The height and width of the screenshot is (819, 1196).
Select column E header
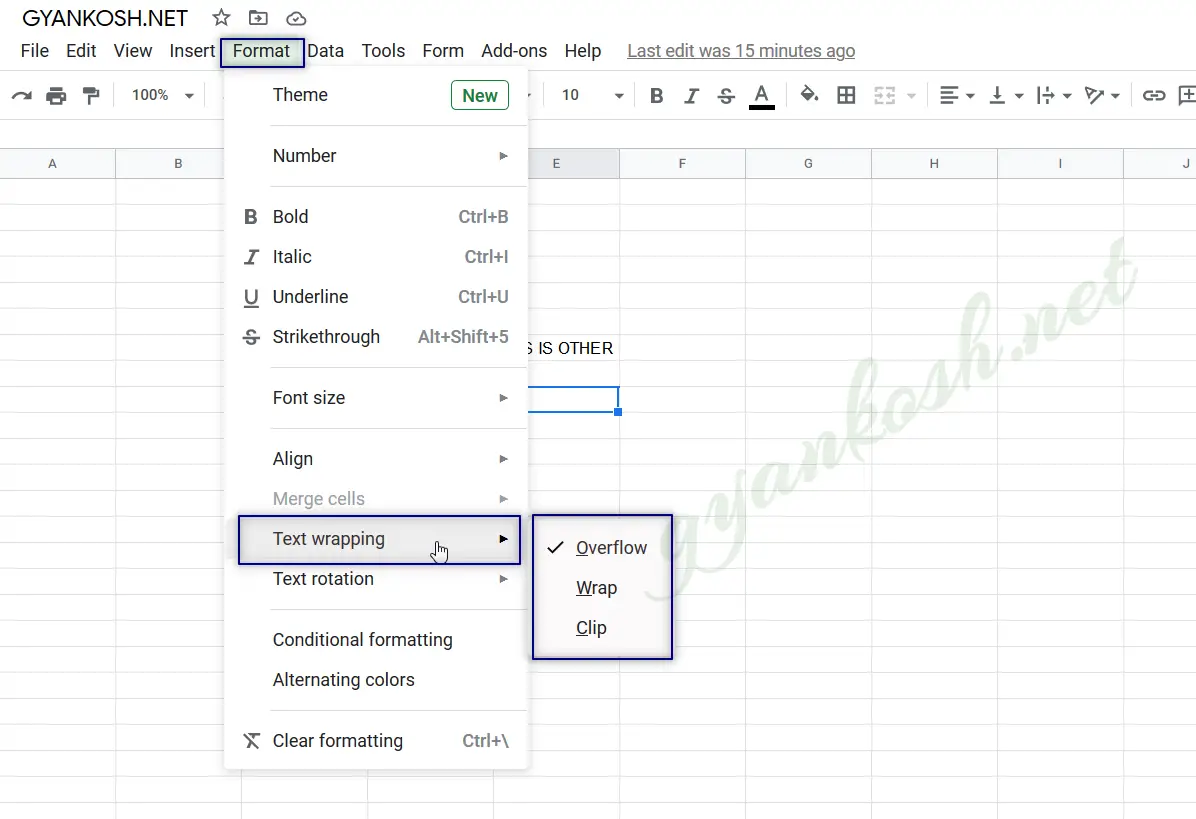pyautogui.click(x=573, y=164)
